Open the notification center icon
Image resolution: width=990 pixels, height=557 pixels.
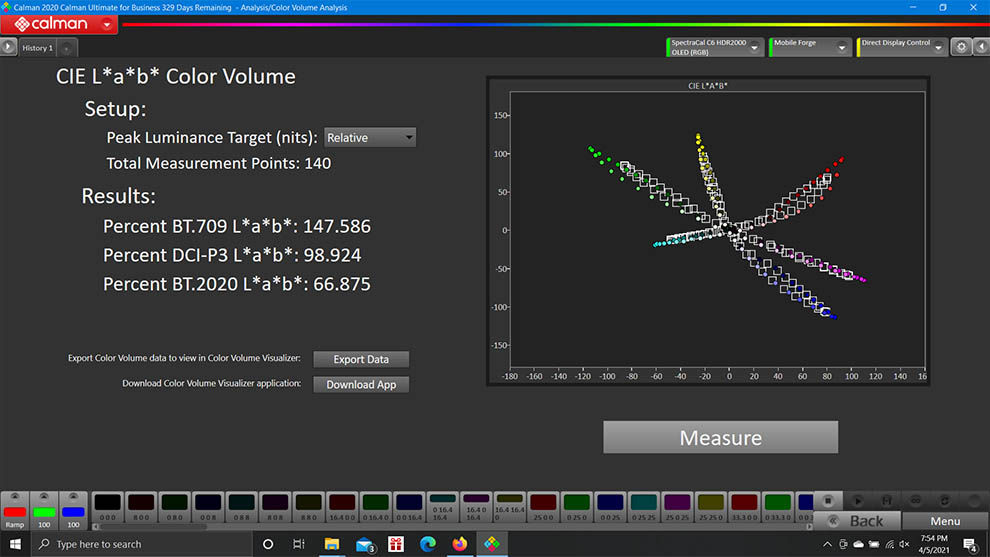pos(970,544)
